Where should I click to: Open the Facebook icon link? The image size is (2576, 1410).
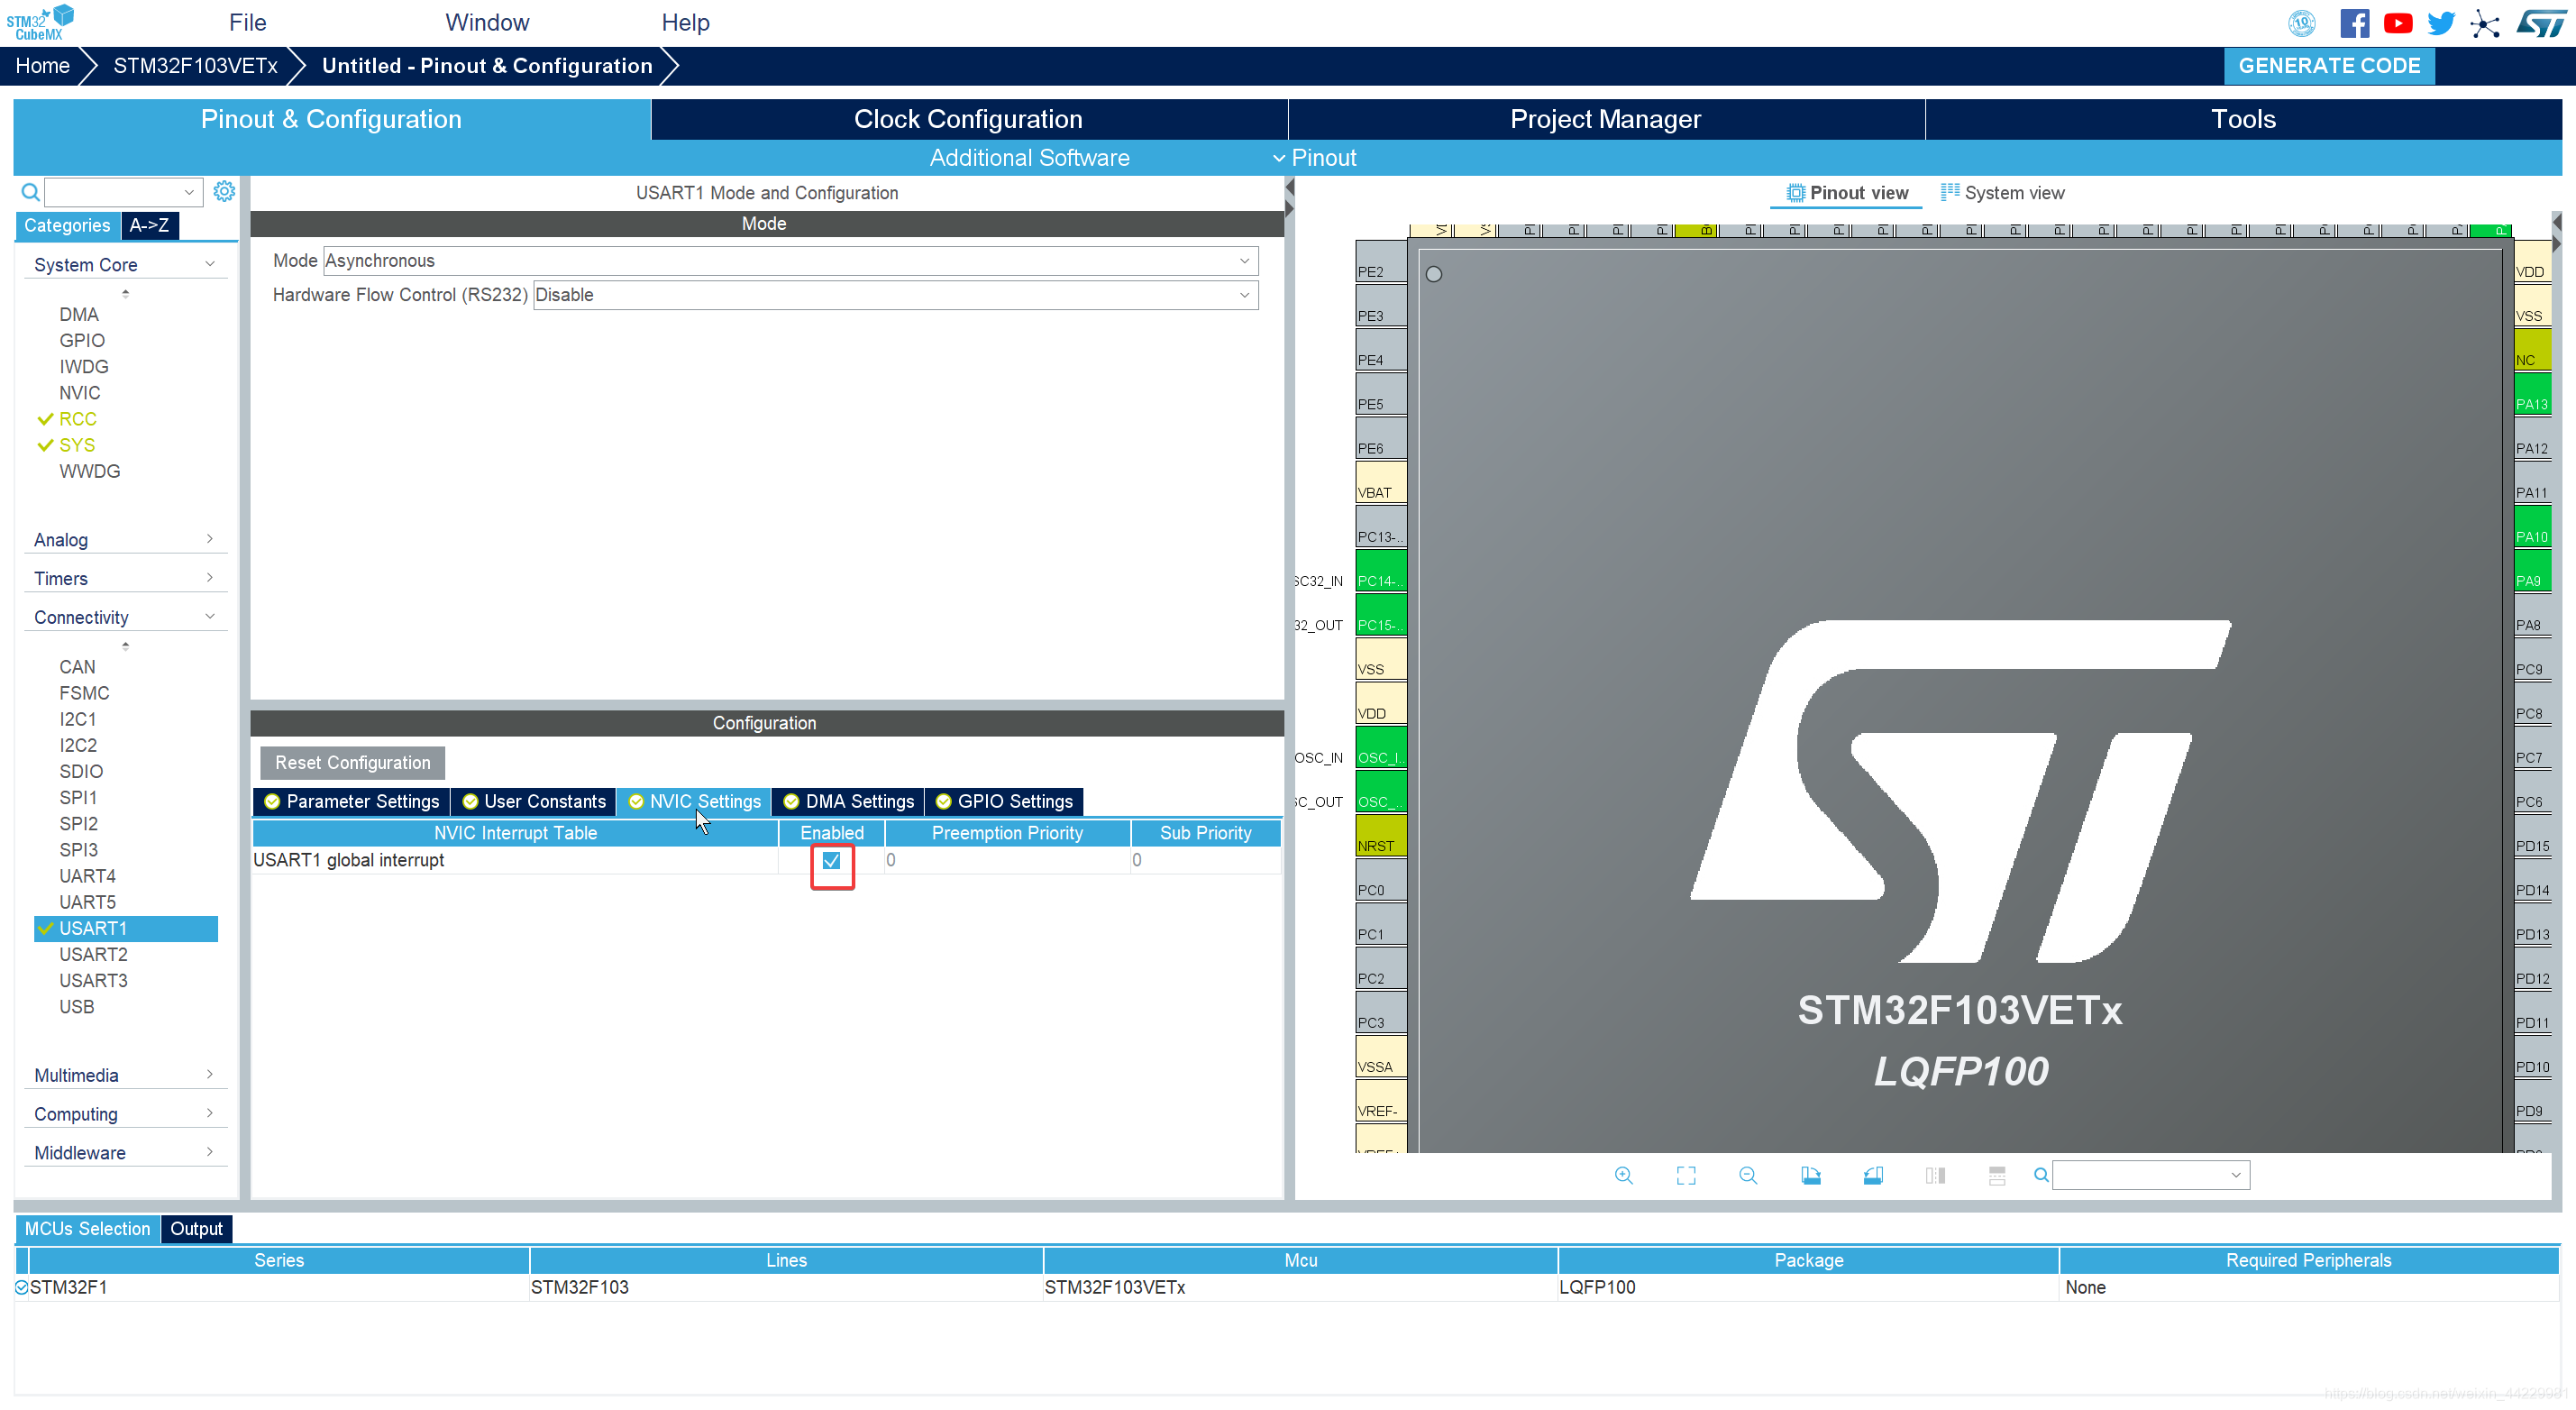coord(2354,23)
